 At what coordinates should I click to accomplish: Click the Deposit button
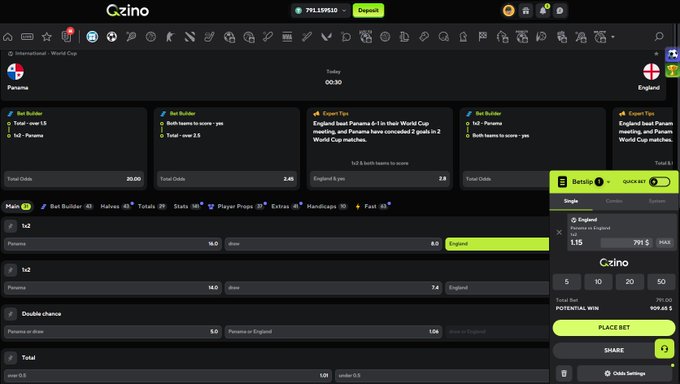point(368,10)
